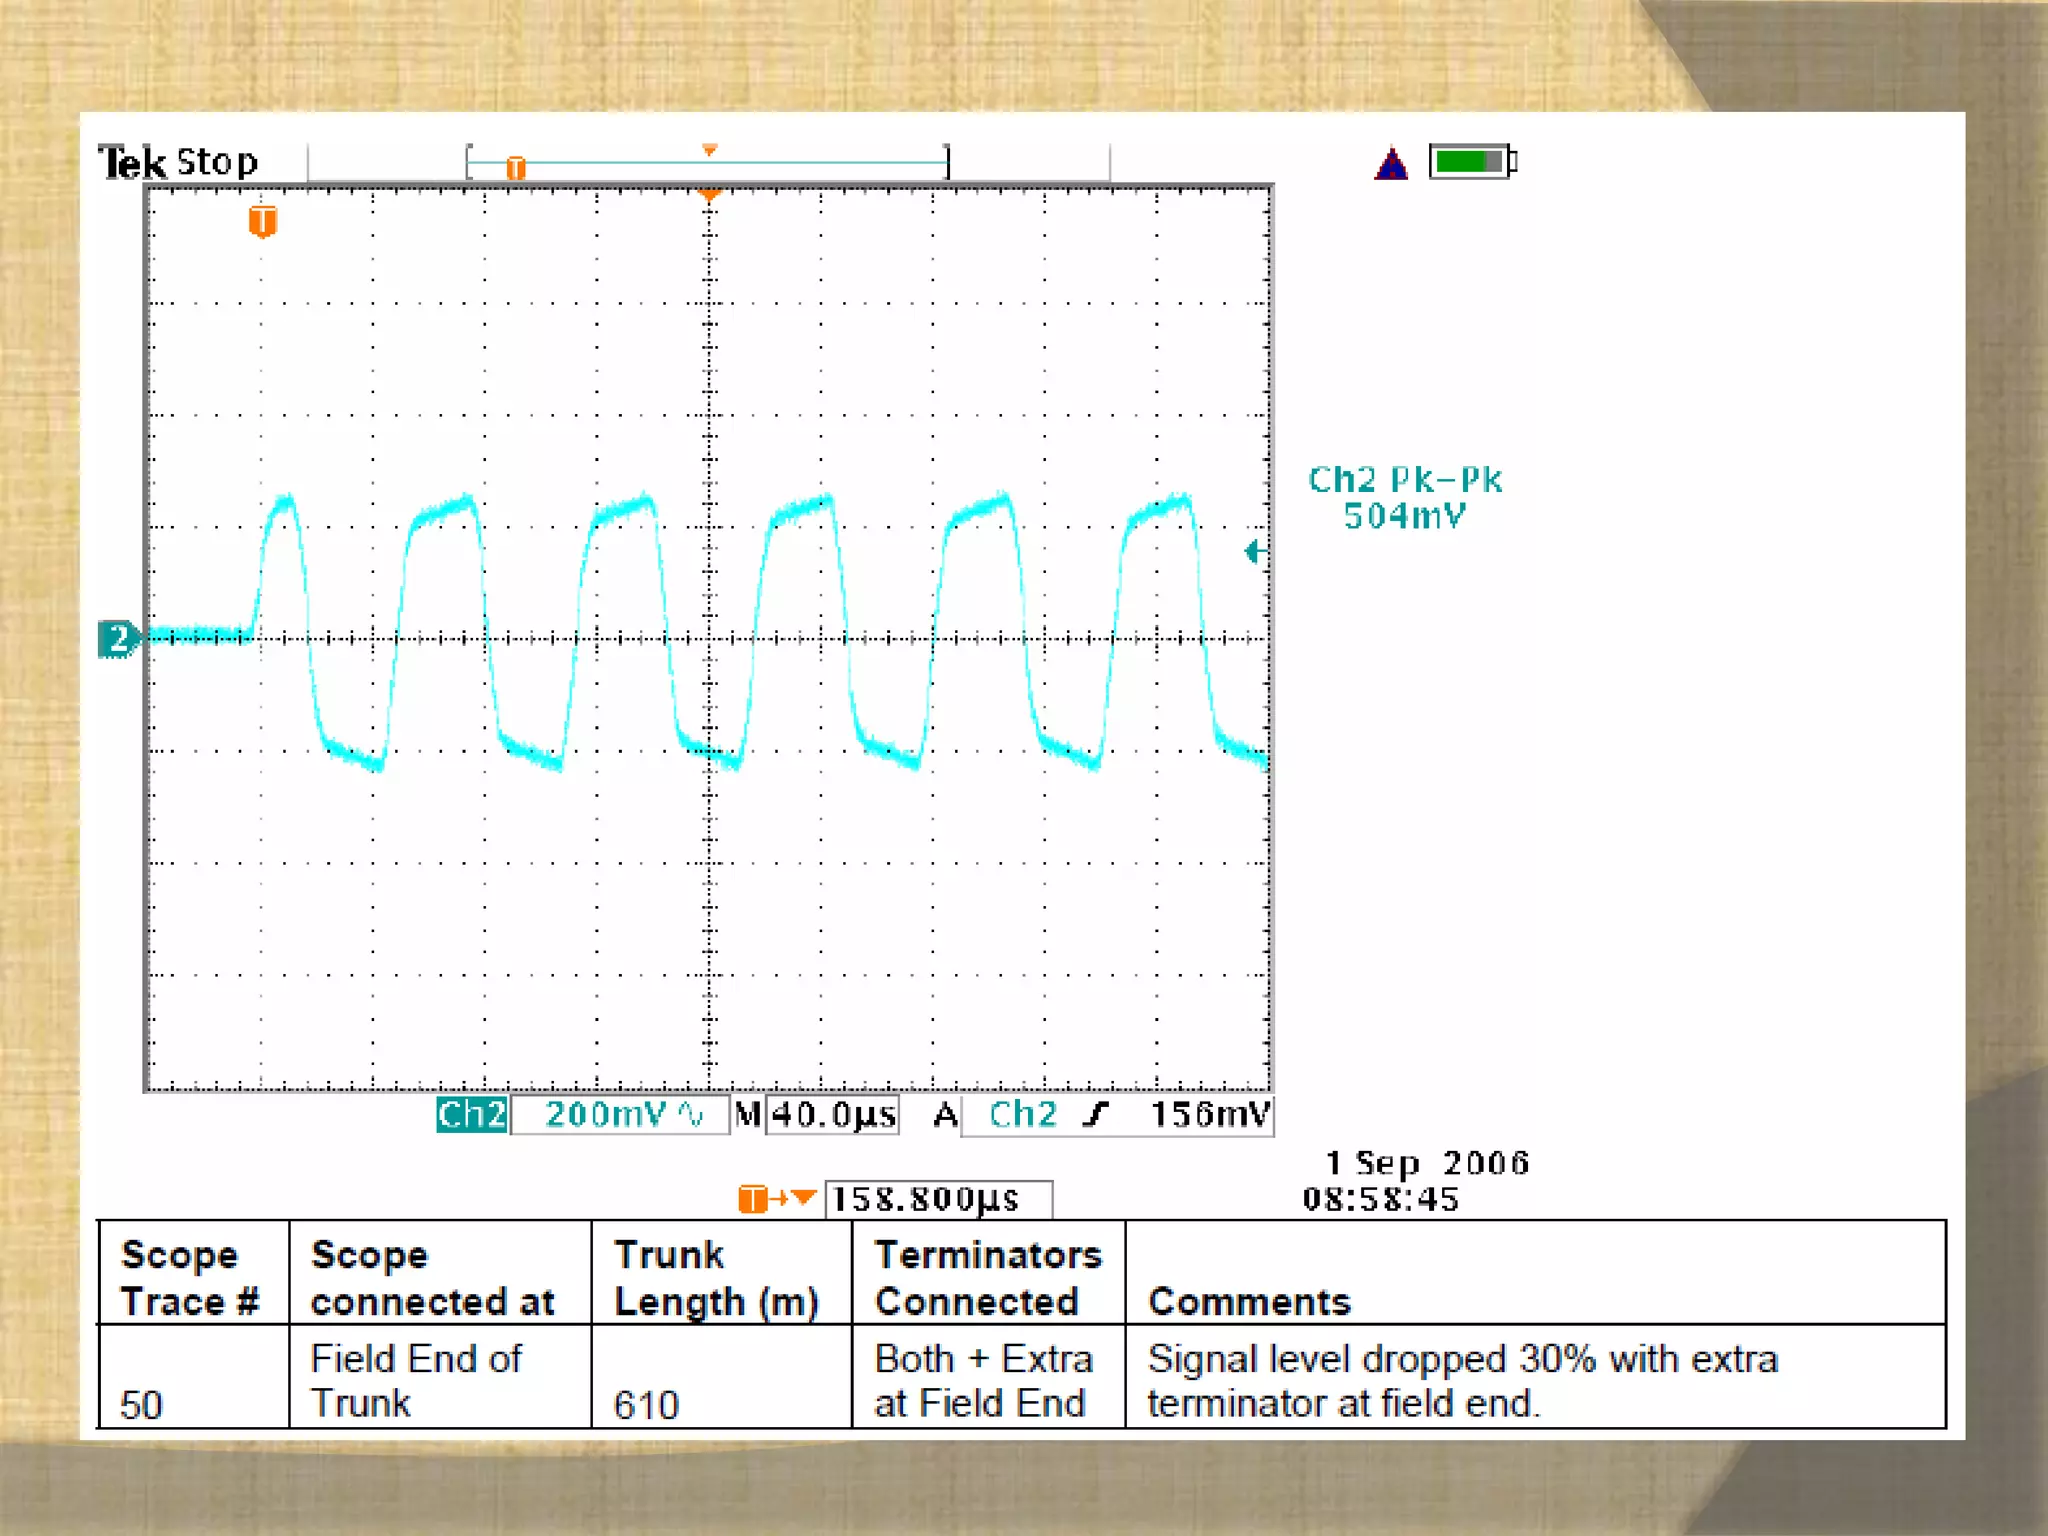Click the blue-red triangle warning icon
Viewport: 2048px width, 1536px height.
pos(1391,163)
